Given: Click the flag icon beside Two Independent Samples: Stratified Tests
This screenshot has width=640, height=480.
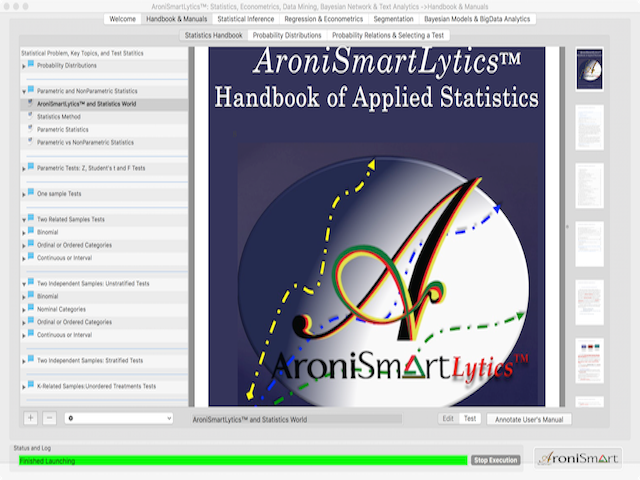Looking at the screenshot, I should 31,360.
